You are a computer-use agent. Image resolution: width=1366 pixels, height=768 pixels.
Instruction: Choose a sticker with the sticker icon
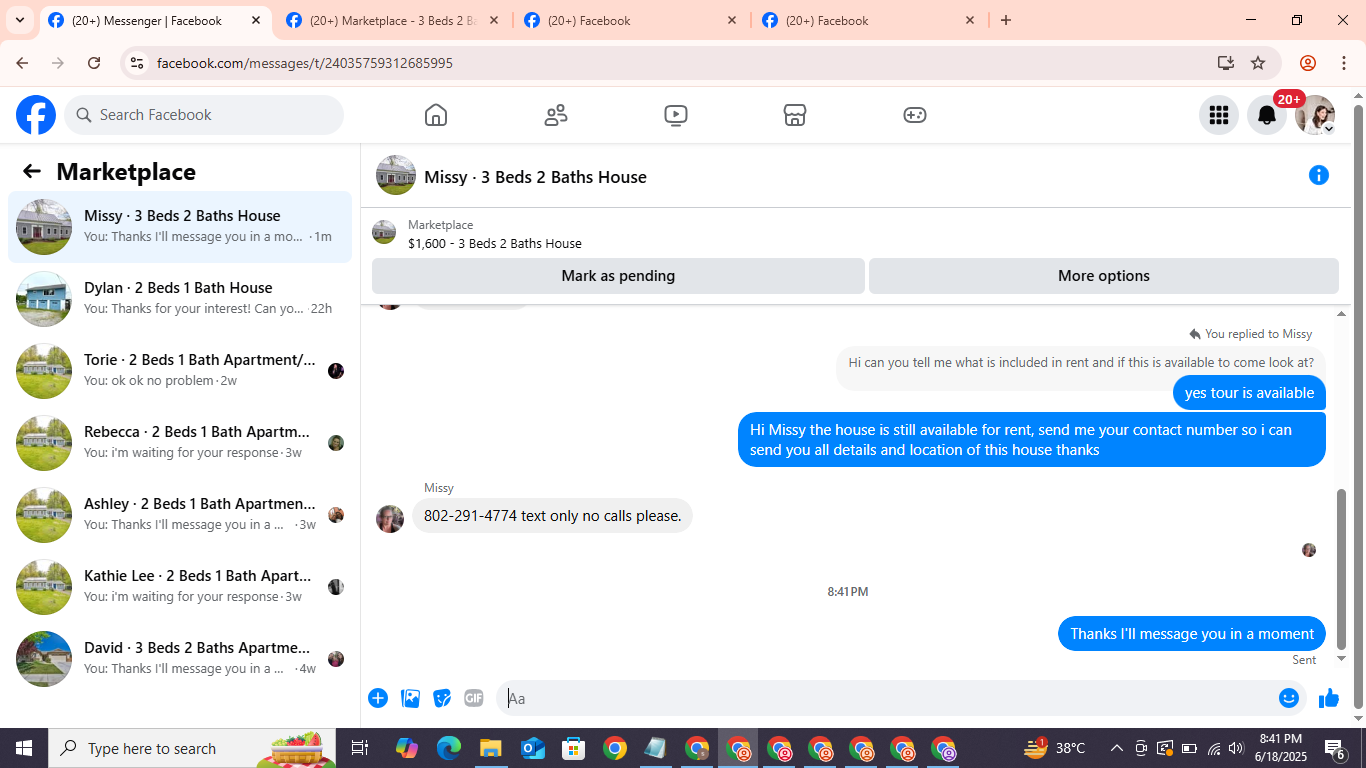click(442, 698)
